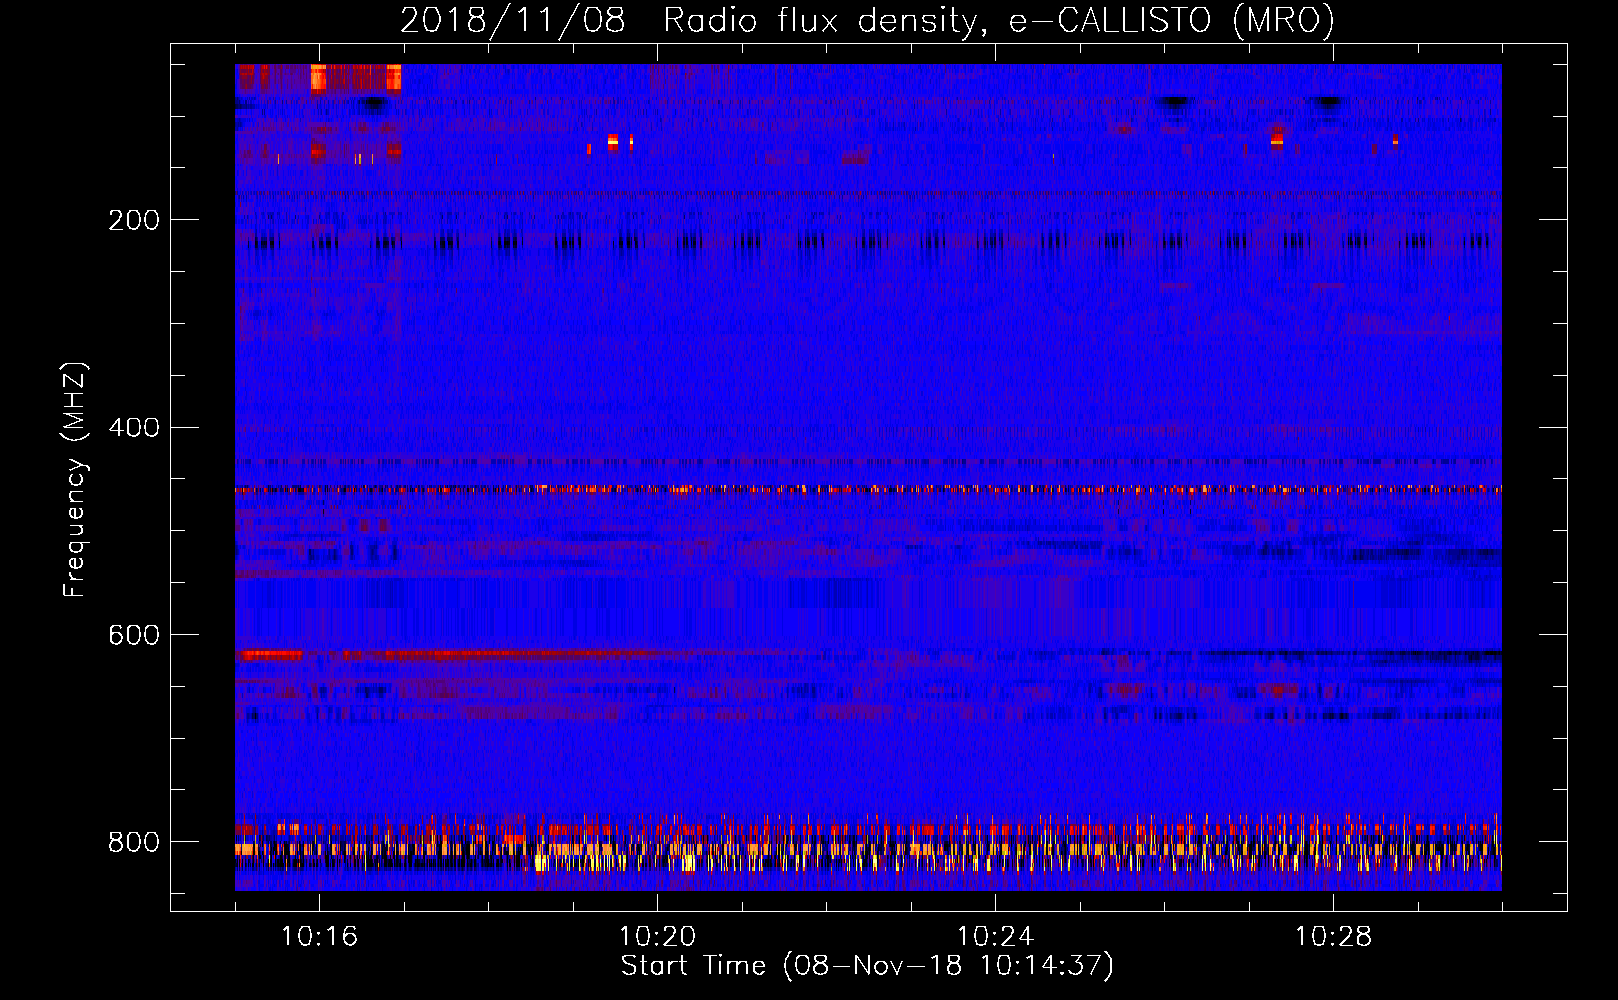Click the 600 frequency tick label
This screenshot has width=1618, height=1000.
(134, 636)
